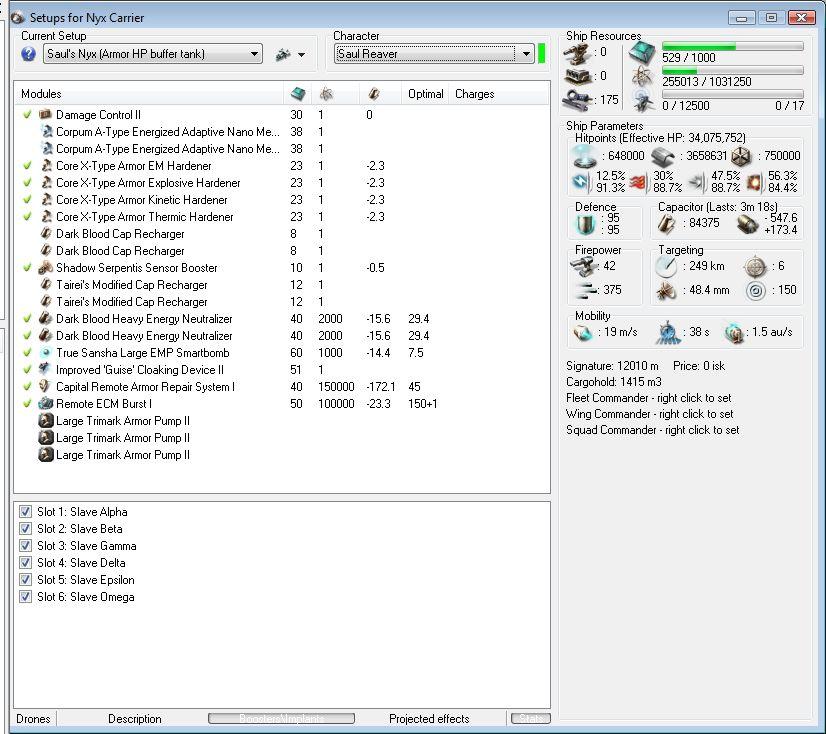Screen dimensions: 826x734
Task: Click the Signature: 12010 m value
Action: 612,366
